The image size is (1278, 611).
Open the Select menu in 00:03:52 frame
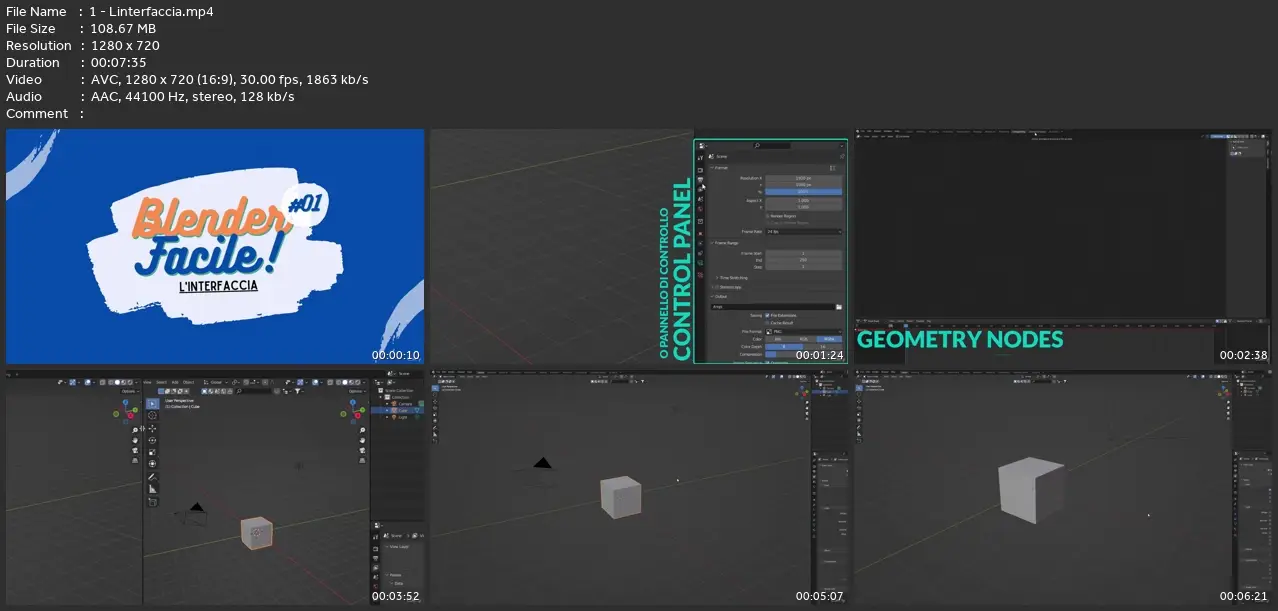coord(161,382)
